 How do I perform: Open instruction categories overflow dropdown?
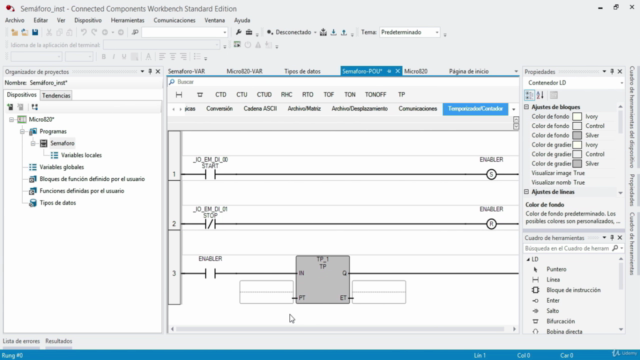pos(514,109)
